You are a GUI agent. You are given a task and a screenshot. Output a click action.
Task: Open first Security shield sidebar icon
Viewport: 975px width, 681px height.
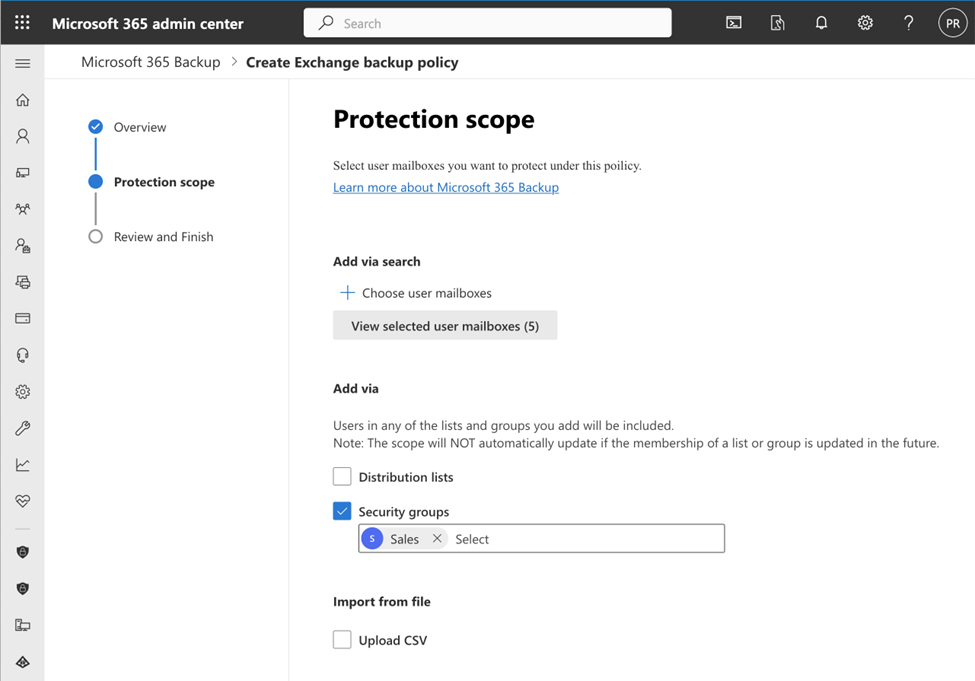pyautogui.click(x=22, y=552)
